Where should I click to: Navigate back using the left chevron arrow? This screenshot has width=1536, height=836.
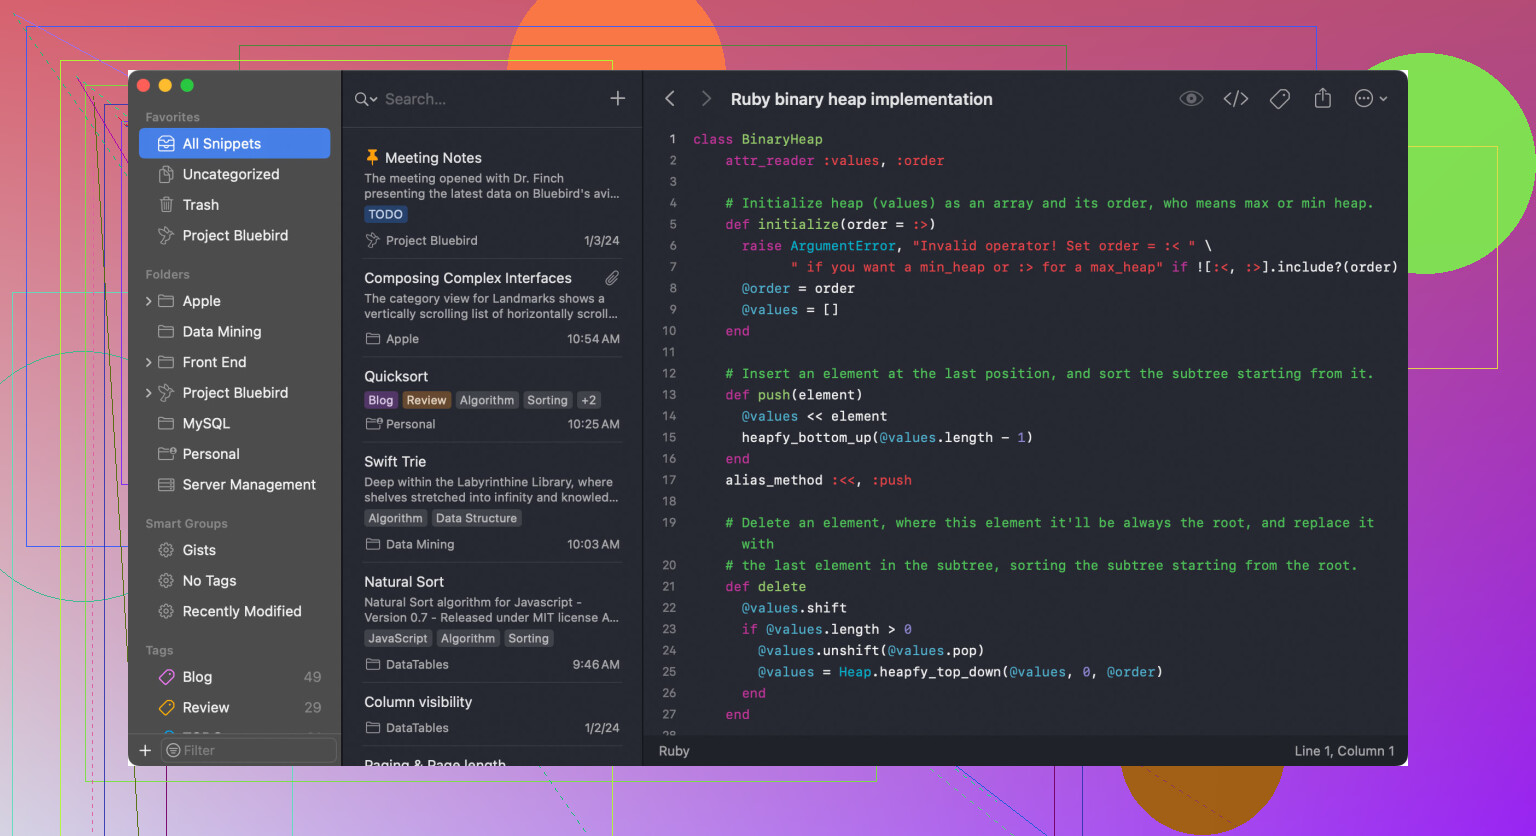click(x=670, y=98)
